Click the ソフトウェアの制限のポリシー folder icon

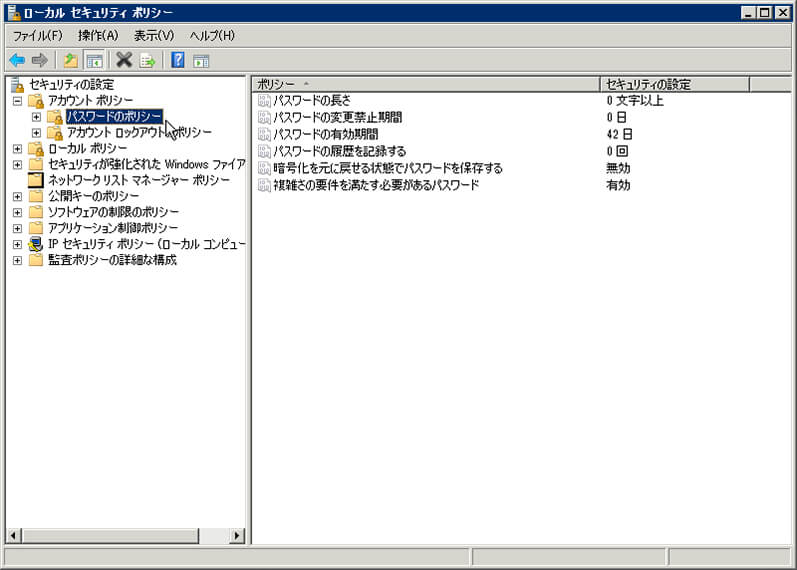point(36,212)
